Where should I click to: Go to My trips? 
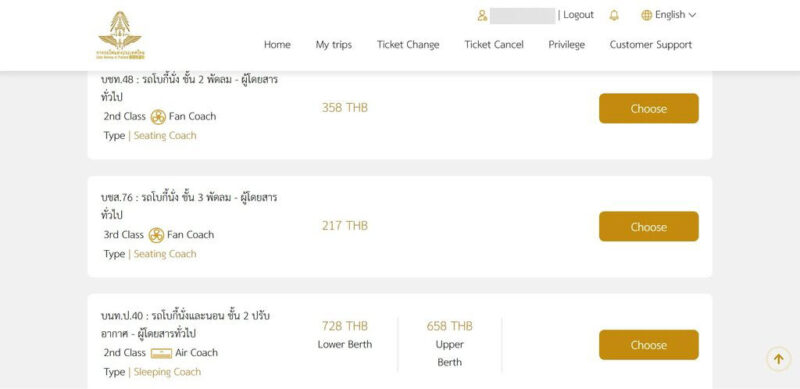(334, 45)
